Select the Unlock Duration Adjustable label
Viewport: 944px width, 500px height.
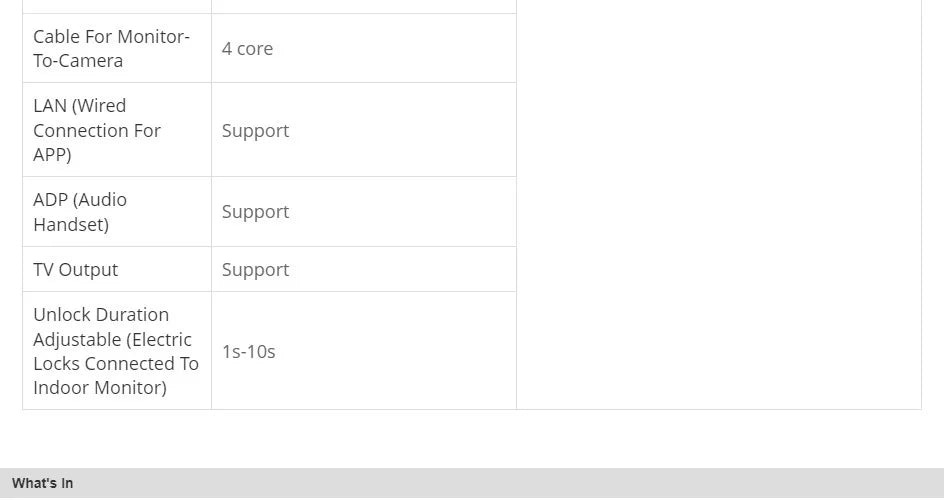116,351
